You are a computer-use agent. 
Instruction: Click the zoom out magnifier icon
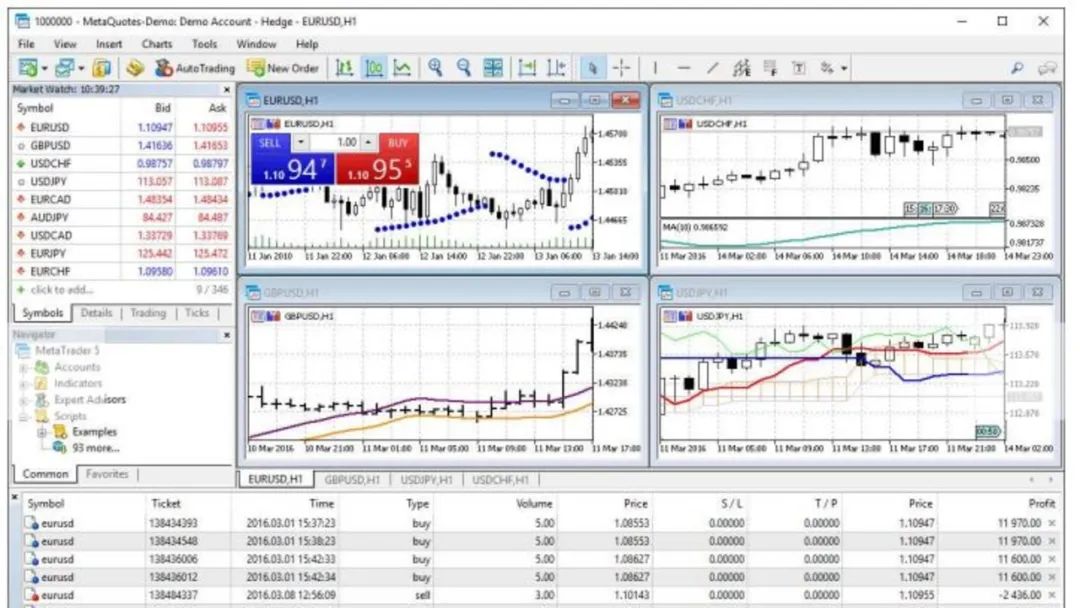pyautogui.click(x=464, y=68)
